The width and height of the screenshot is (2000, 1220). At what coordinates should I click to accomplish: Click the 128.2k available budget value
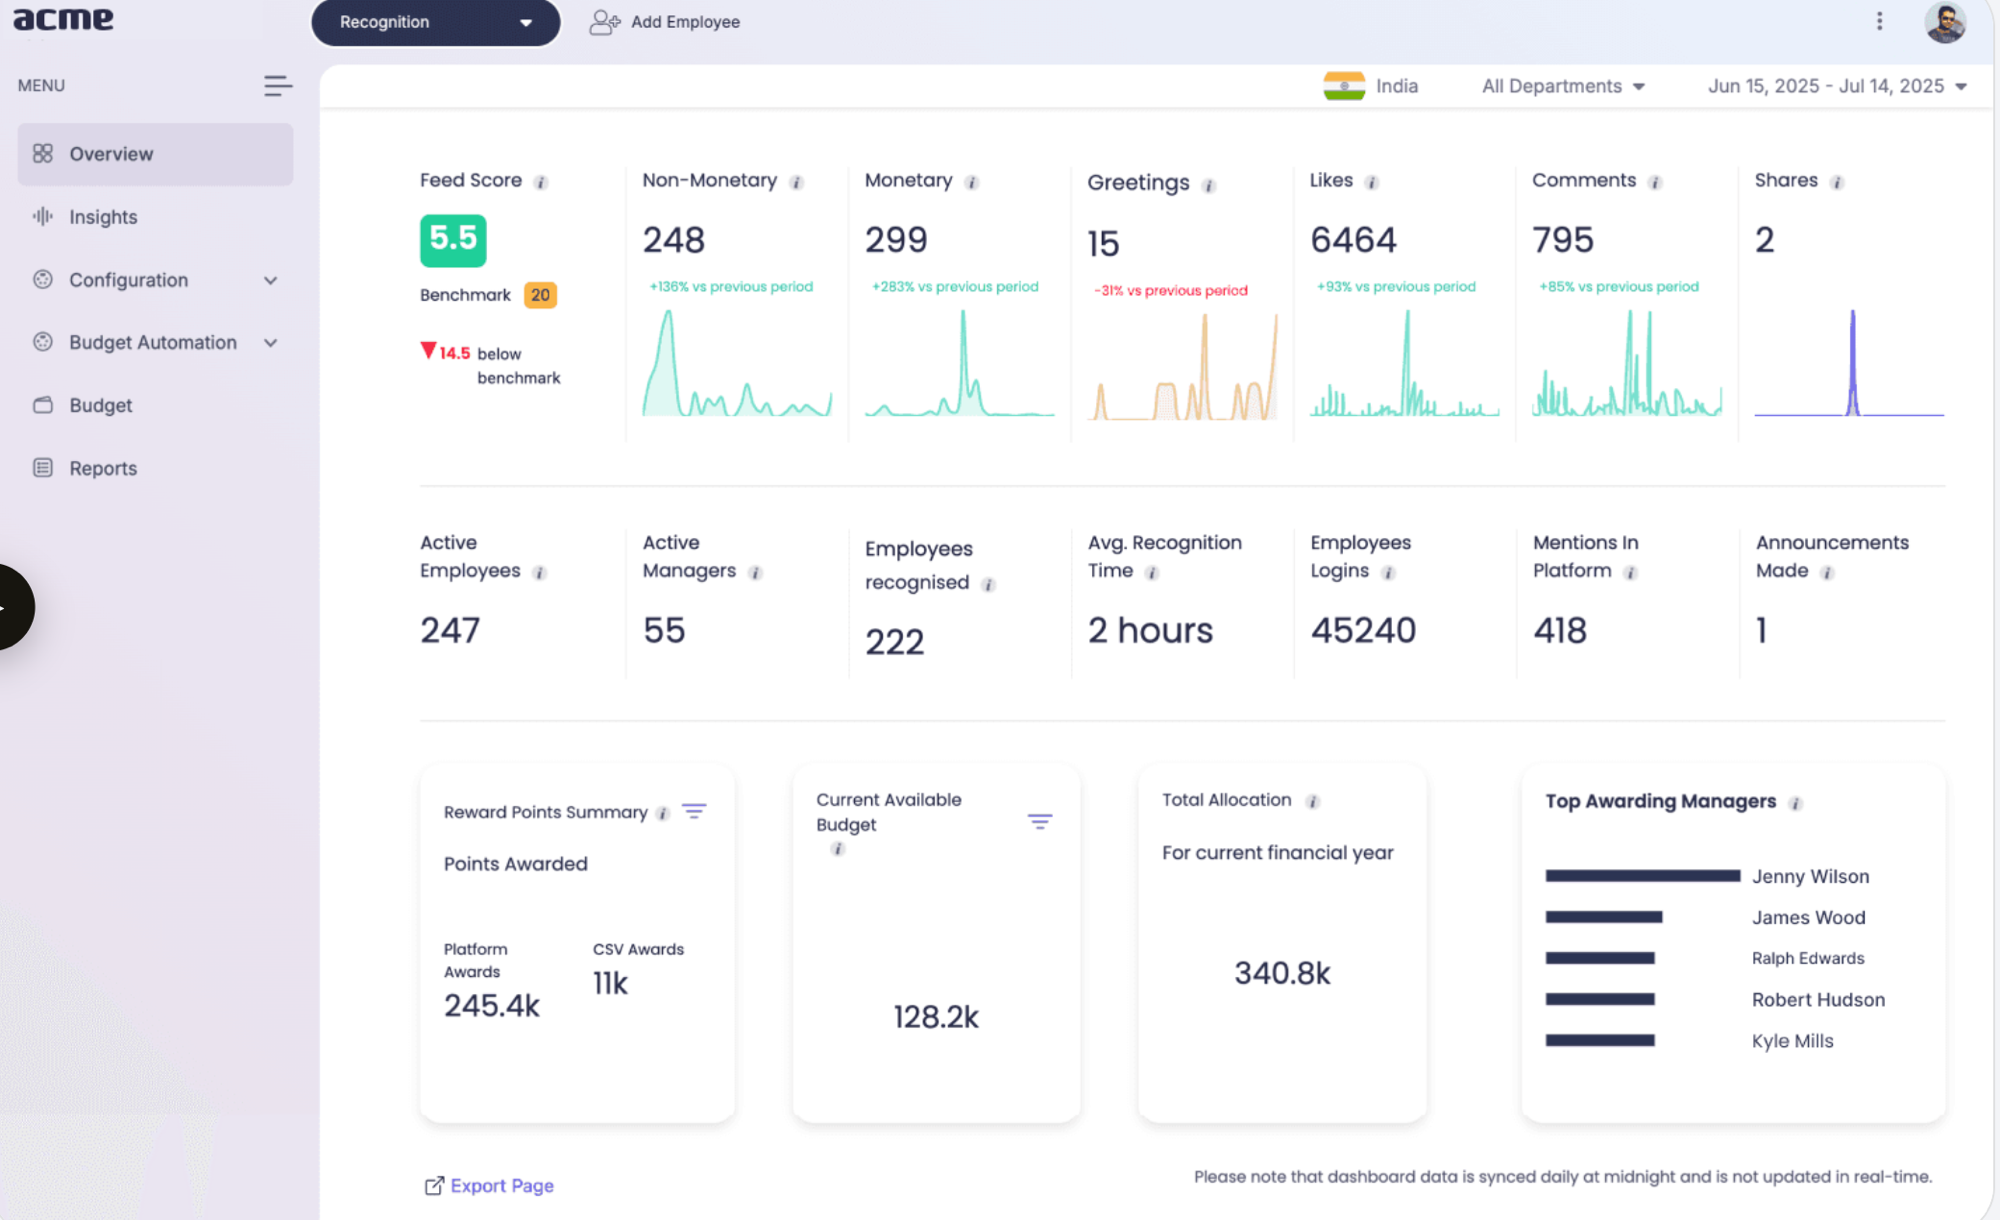pyautogui.click(x=936, y=1017)
